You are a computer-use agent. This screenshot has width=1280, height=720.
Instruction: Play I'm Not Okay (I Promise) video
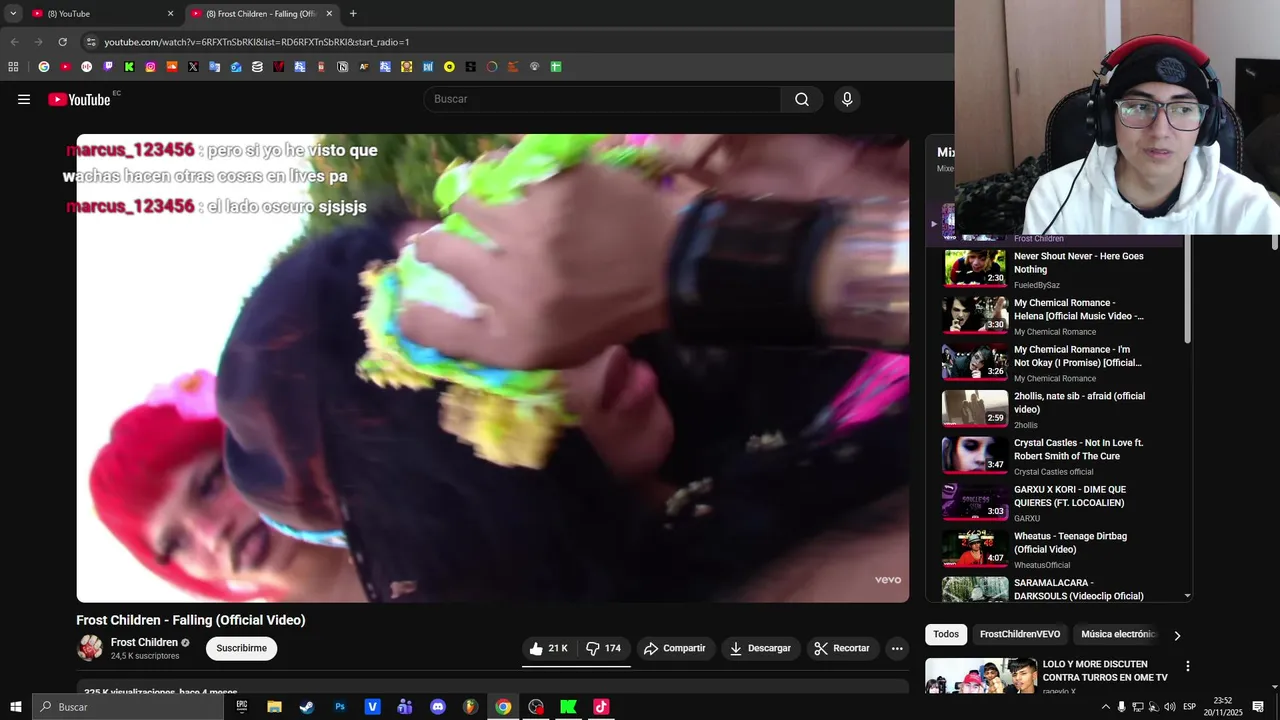point(1060,363)
